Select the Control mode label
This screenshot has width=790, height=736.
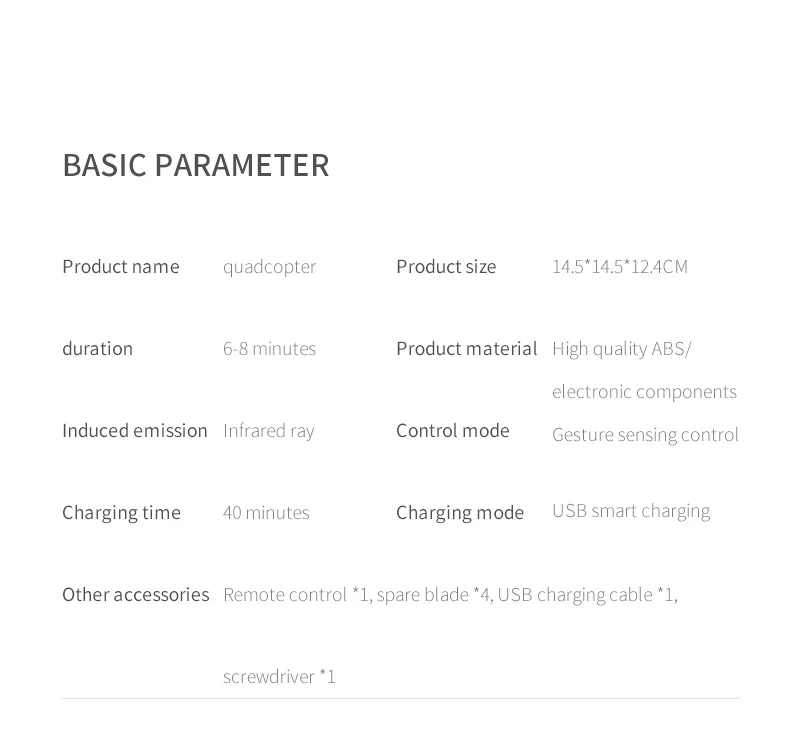tap(453, 431)
